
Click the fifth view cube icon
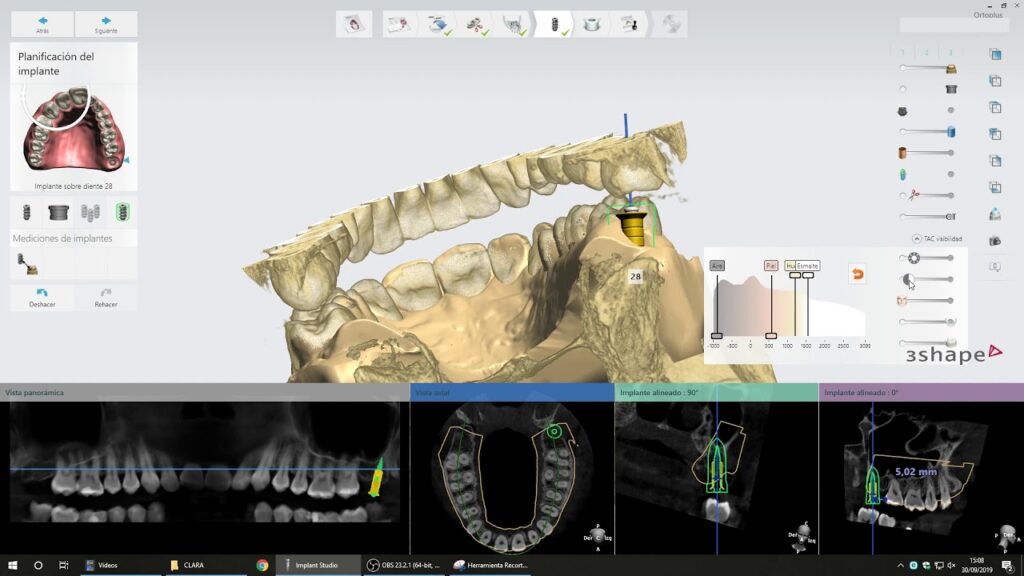[995, 161]
